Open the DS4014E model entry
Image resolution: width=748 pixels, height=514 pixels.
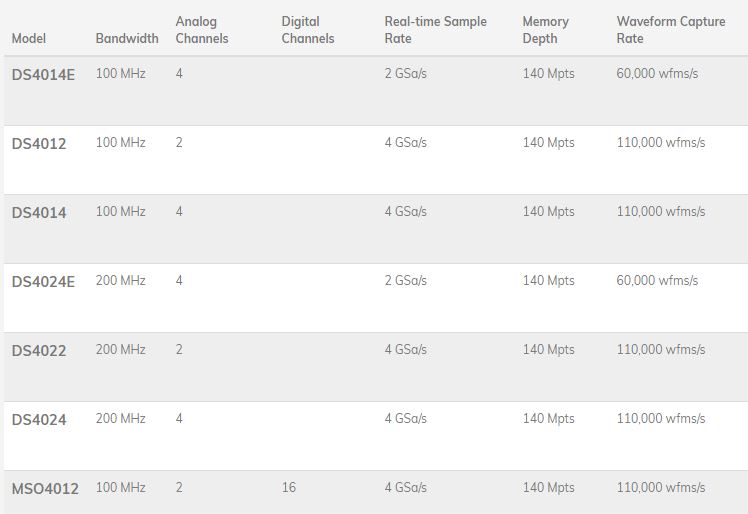(43, 75)
